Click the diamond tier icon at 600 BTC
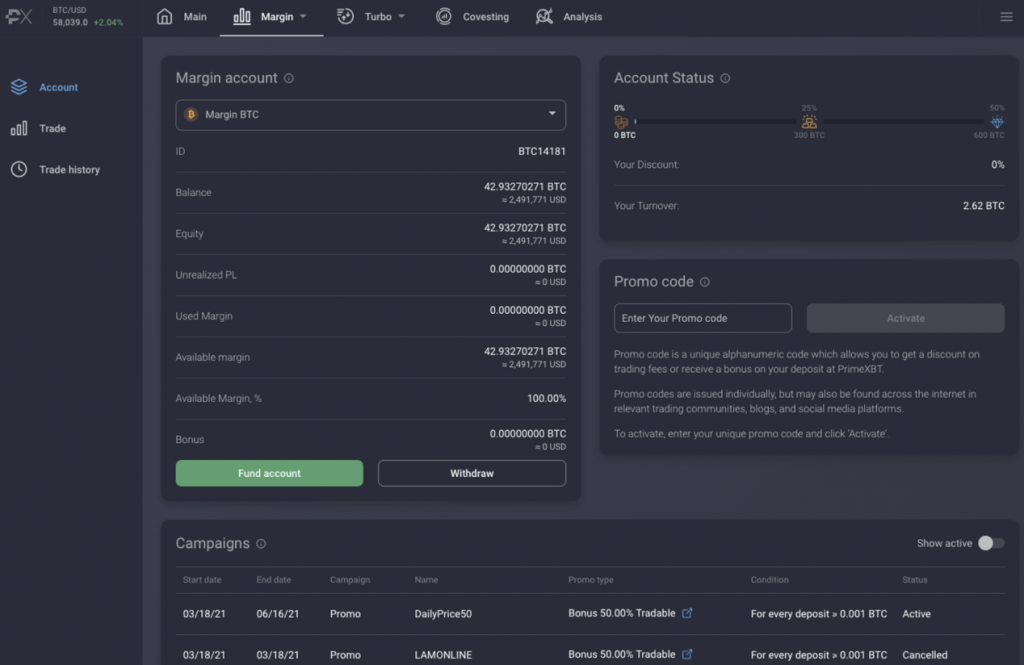Image resolution: width=1024 pixels, height=665 pixels. (996, 122)
